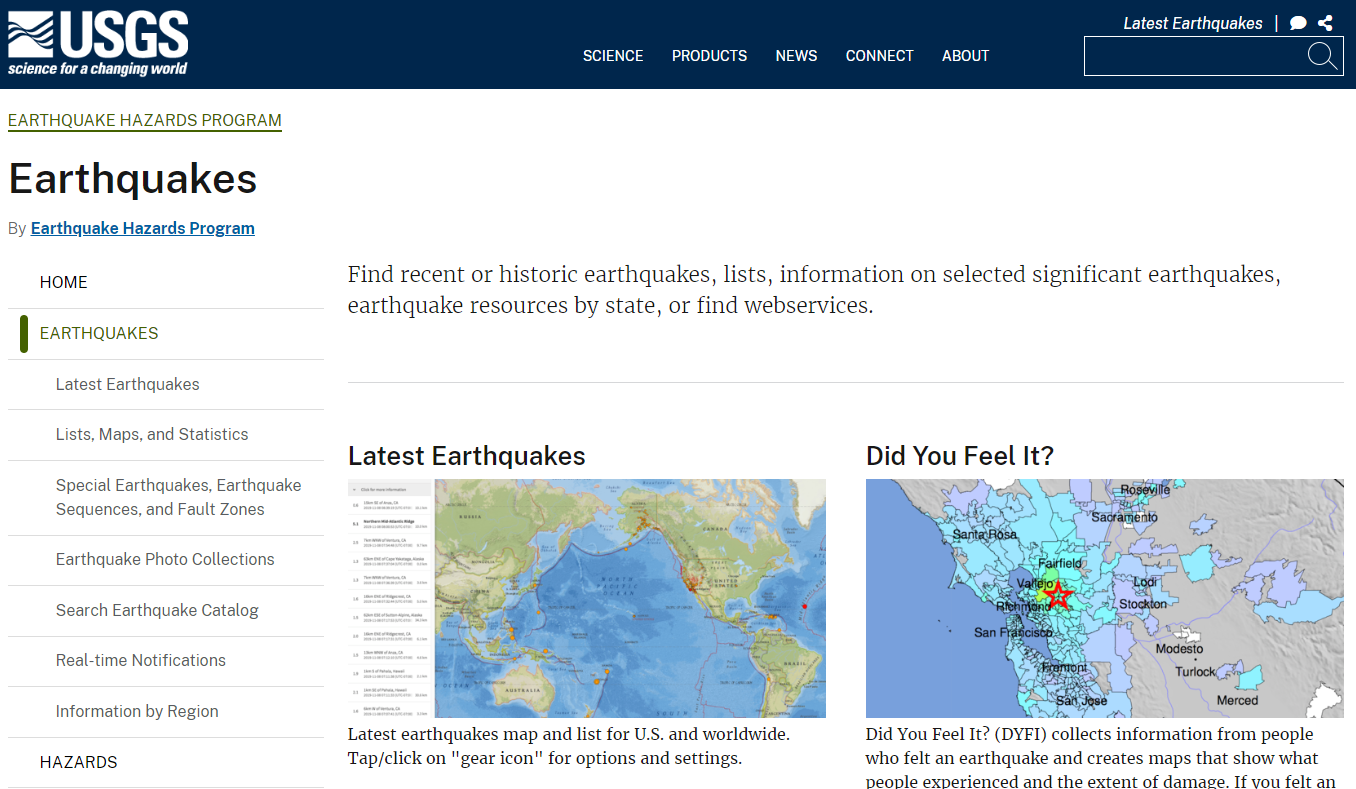
Task: Open the SCIENCE menu
Action: click(x=613, y=56)
